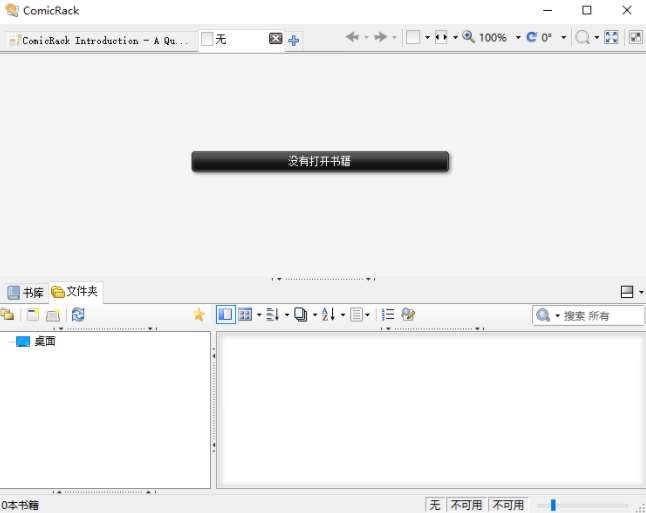Viewport: 646px width, 513px height.
Task: Click the magnifier loupe icon
Action: [582, 37]
